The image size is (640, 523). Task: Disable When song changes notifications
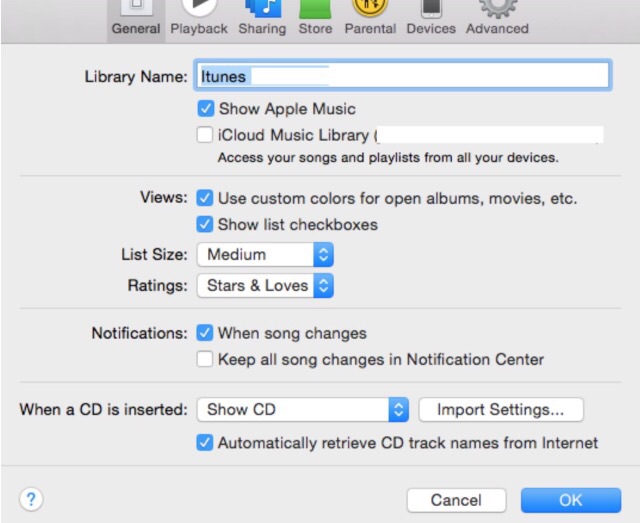point(204,333)
